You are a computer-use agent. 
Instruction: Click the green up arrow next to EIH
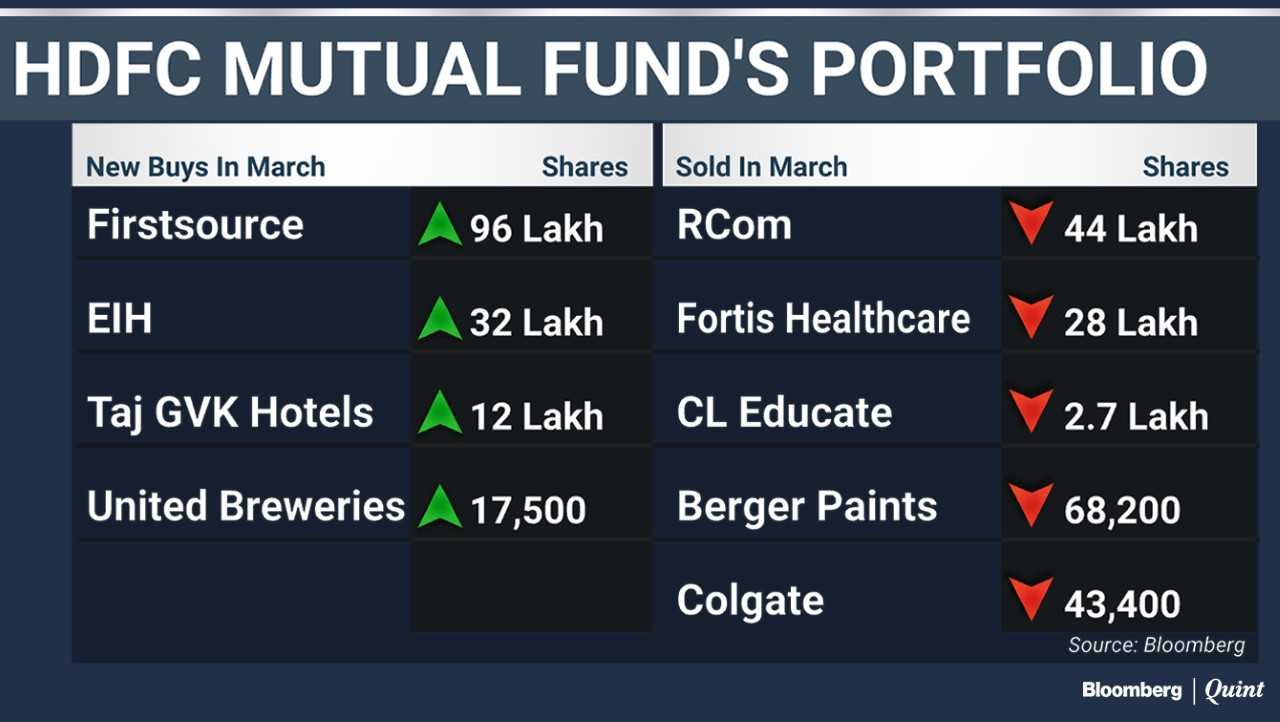click(439, 319)
